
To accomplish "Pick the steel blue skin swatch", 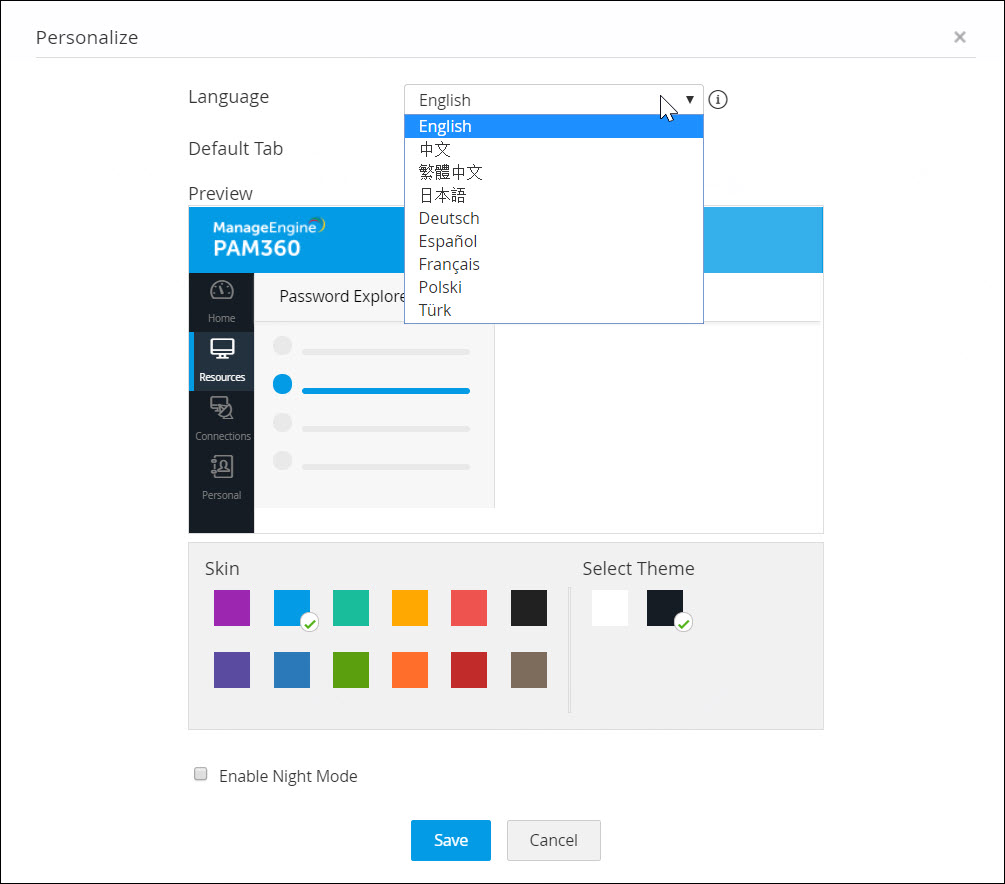I will point(292,670).
